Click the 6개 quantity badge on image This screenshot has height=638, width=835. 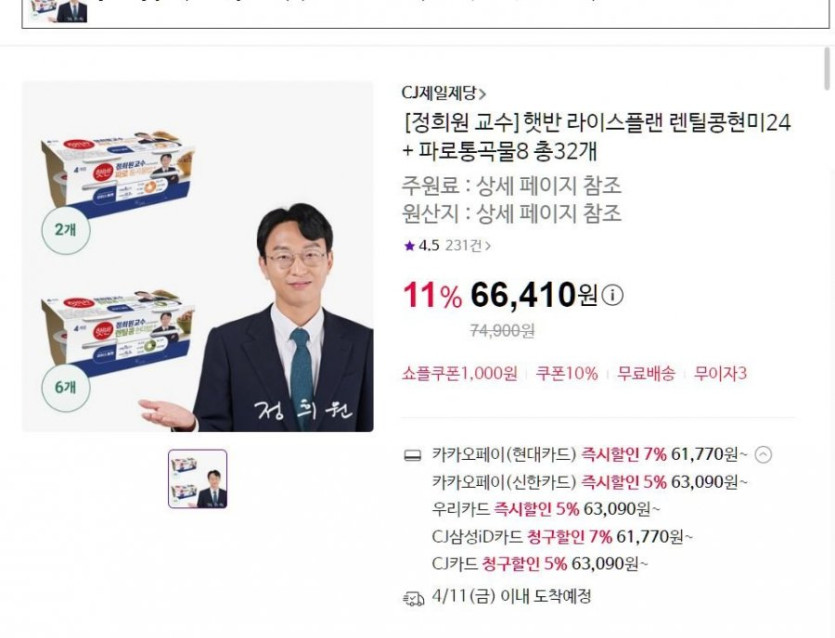(x=66, y=387)
